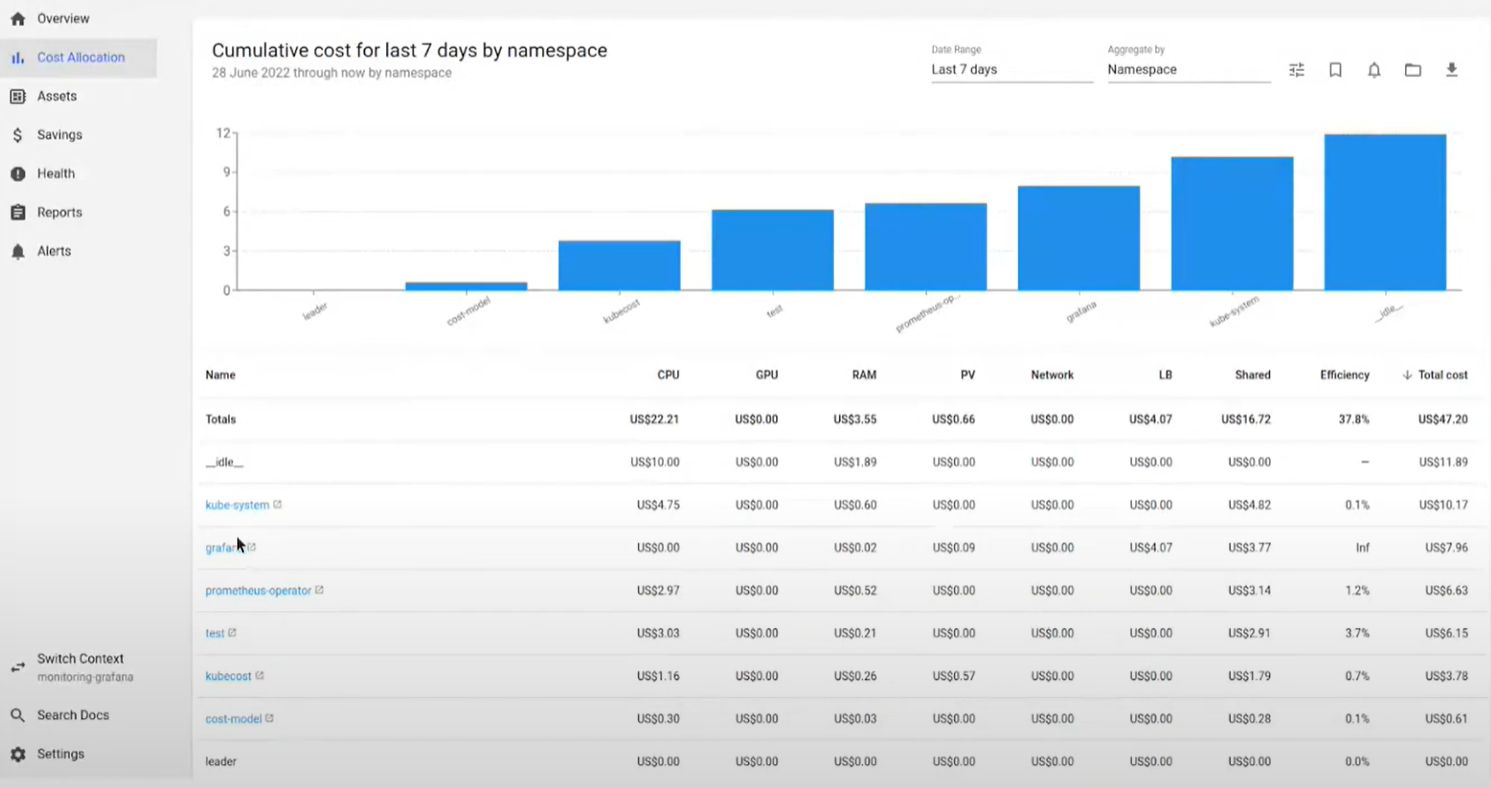This screenshot has height=788, width=1491.
Task: Click the bookmark save report icon
Action: point(1335,70)
